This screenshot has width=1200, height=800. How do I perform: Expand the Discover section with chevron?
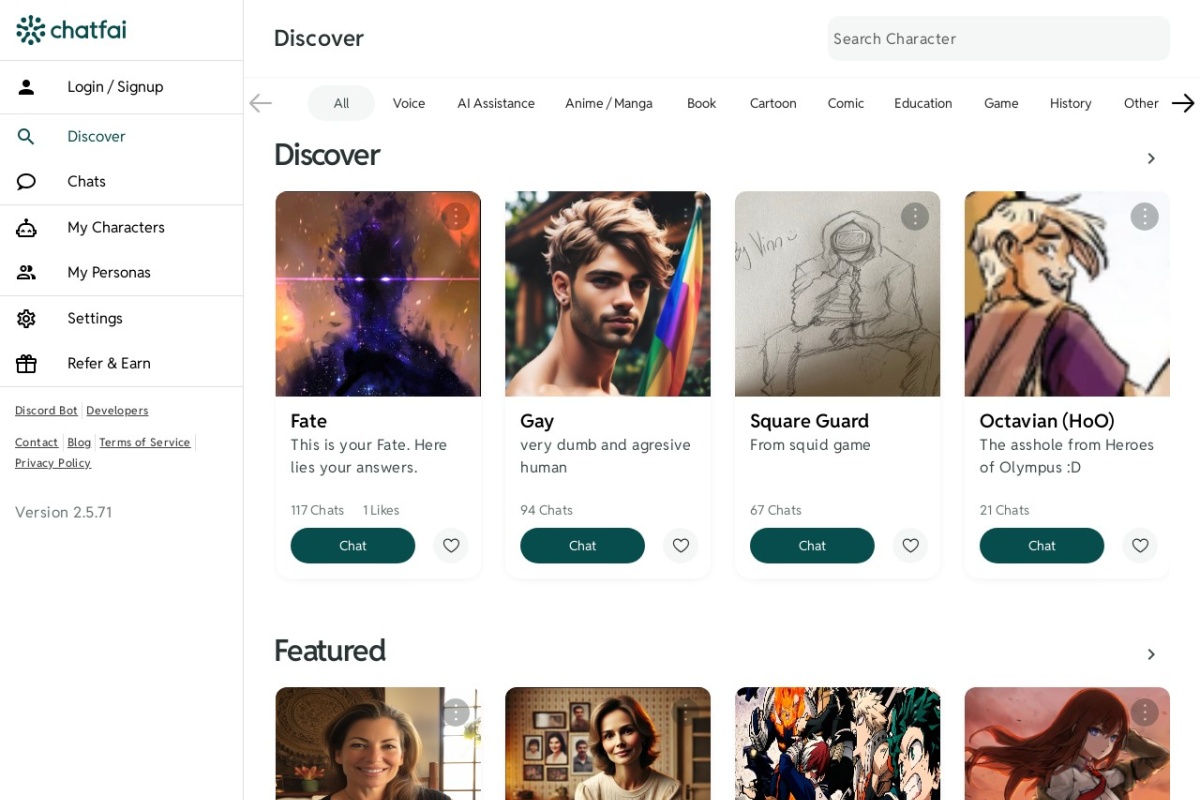(x=1151, y=158)
